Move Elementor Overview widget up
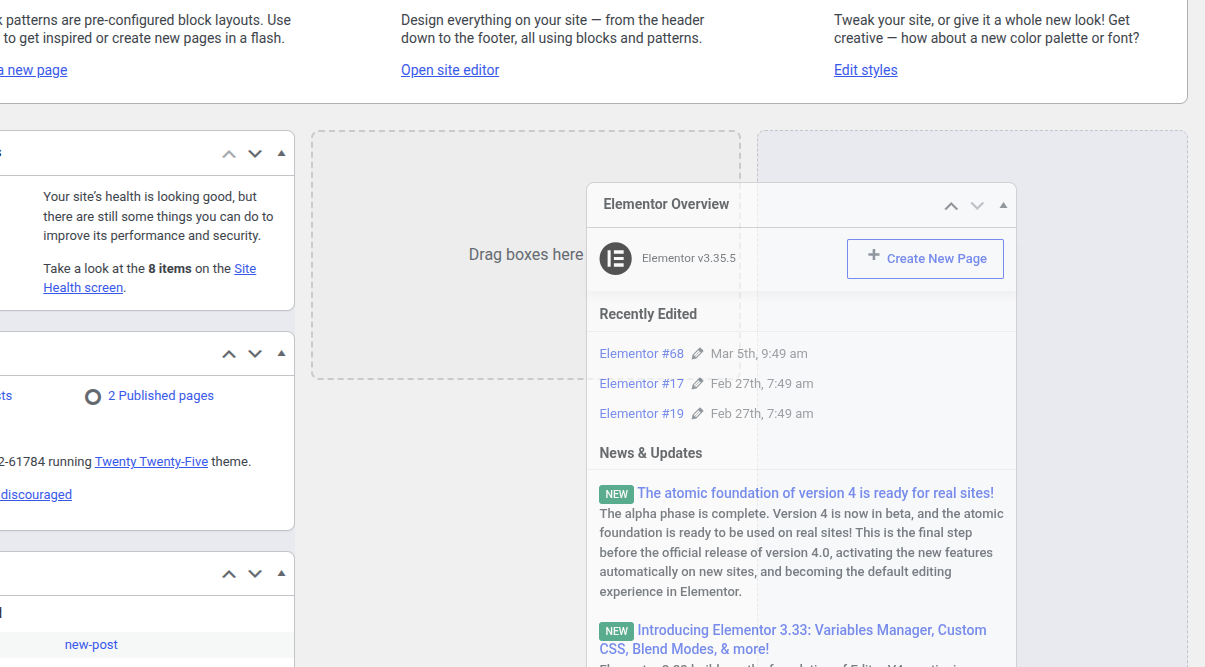1205x667 pixels. pos(951,206)
